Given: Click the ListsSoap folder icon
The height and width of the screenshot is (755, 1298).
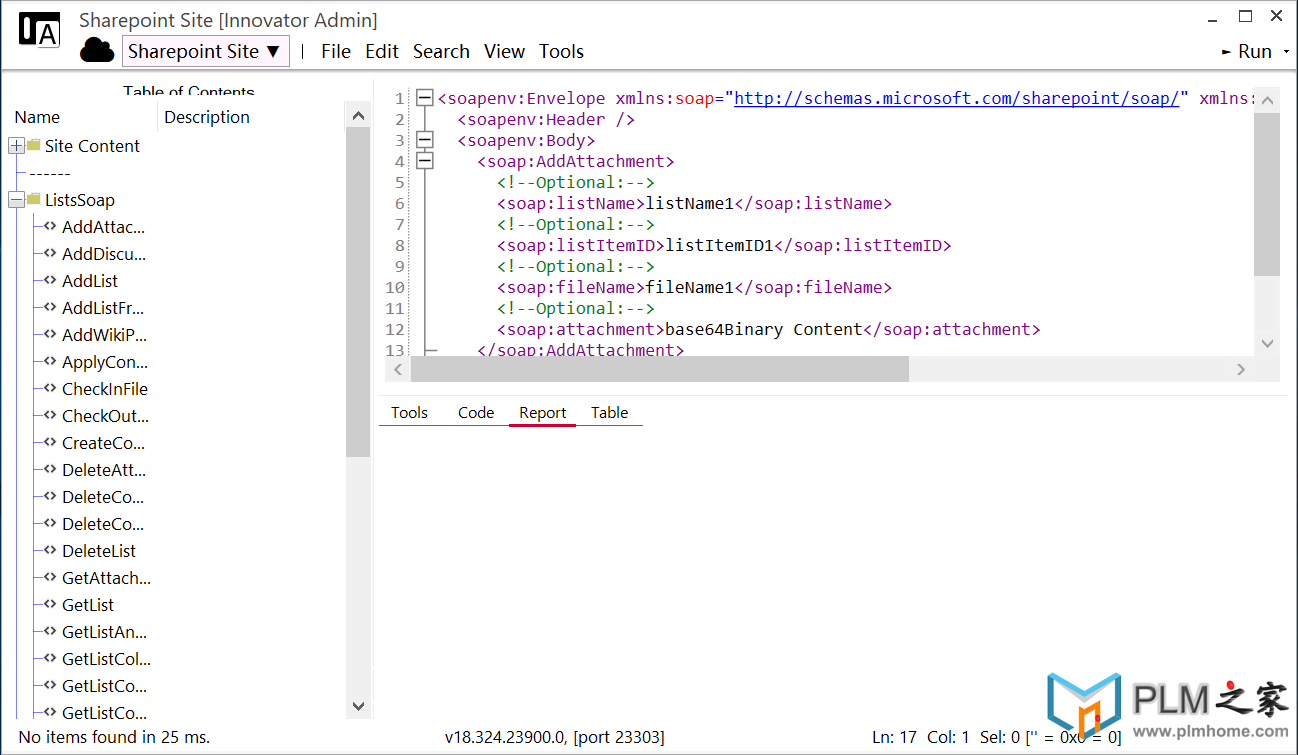Looking at the screenshot, I should tap(34, 199).
